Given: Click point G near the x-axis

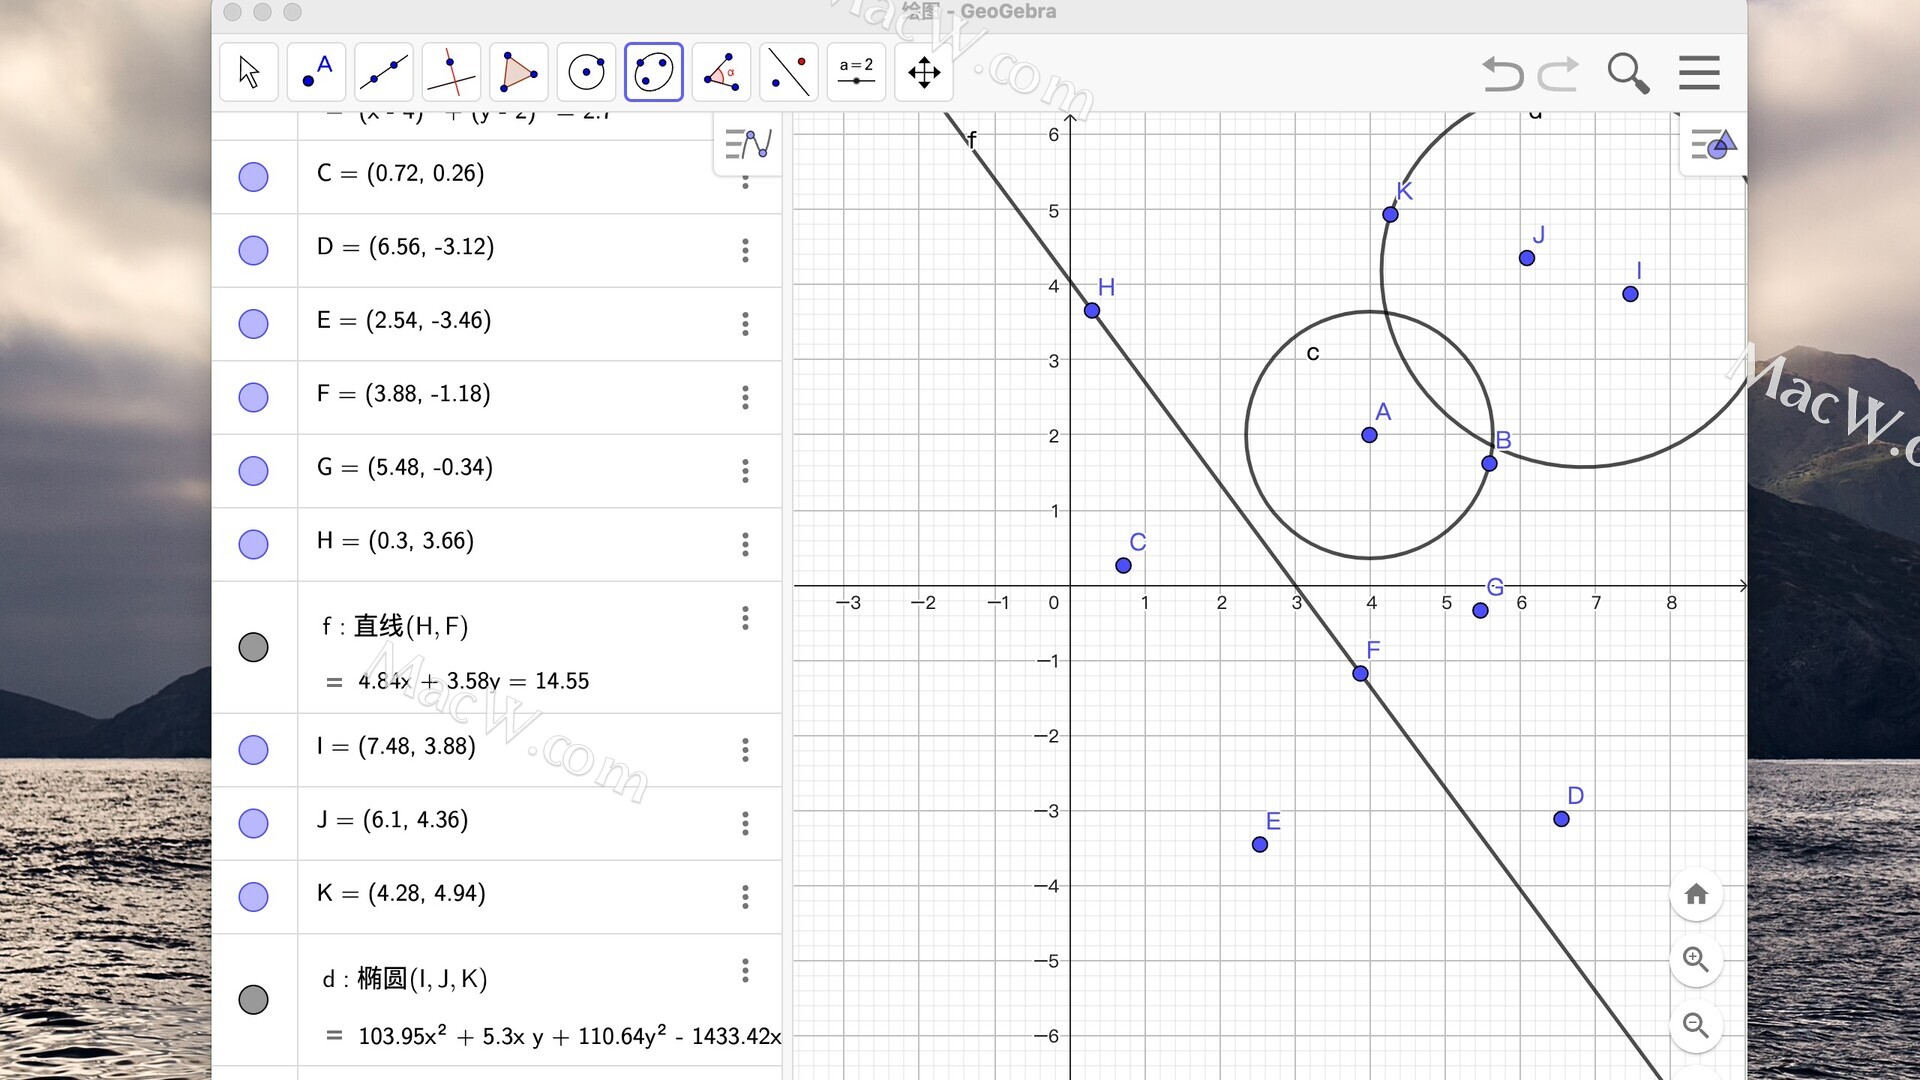Looking at the screenshot, I should [1480, 611].
